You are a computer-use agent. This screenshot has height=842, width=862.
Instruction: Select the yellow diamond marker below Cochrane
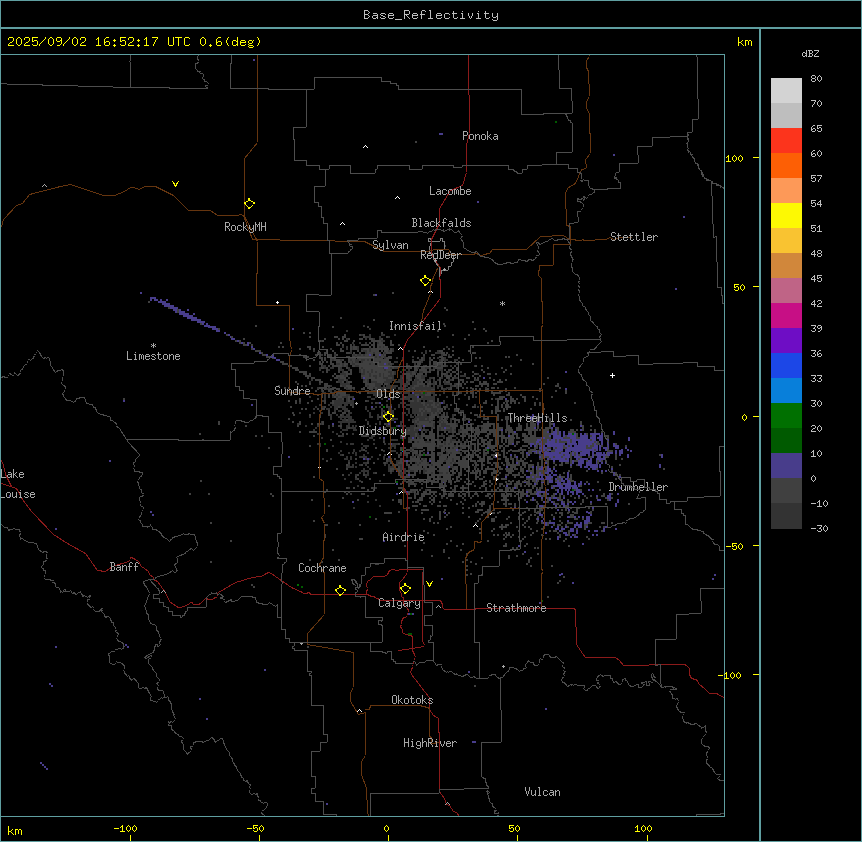pyautogui.click(x=340, y=590)
